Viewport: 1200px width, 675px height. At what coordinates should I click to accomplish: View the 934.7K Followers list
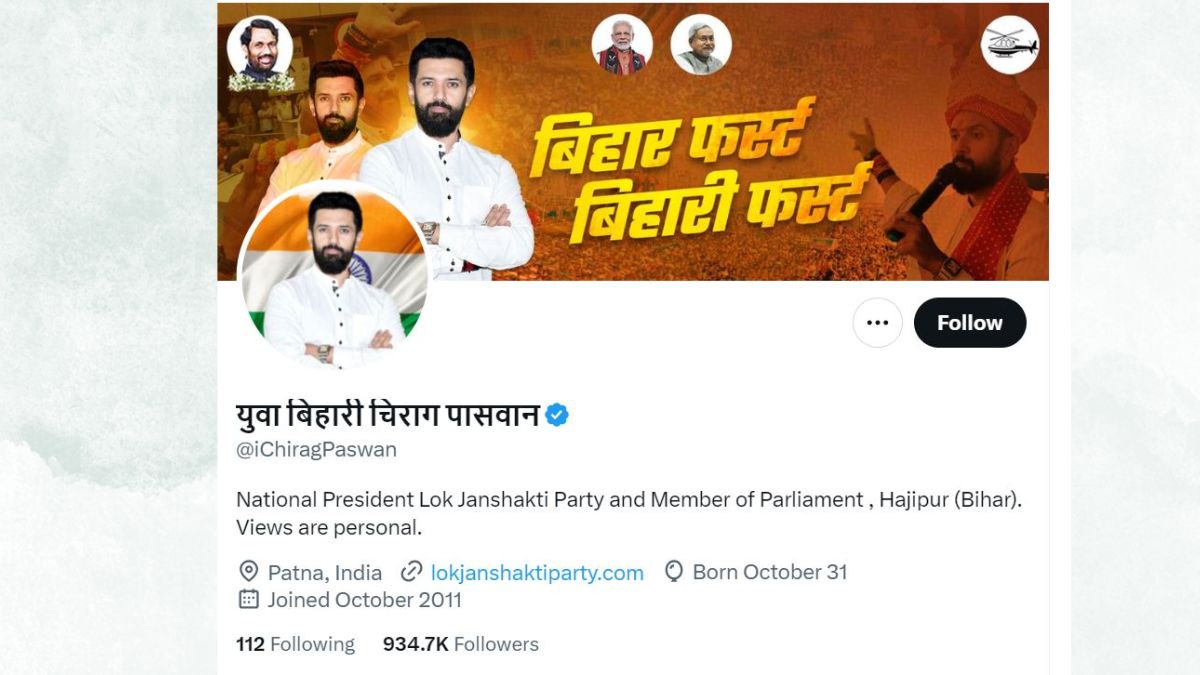(461, 645)
